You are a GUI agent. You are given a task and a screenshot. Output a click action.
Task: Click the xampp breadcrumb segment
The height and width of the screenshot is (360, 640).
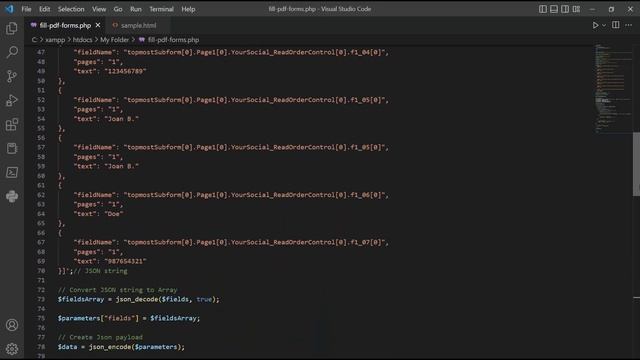(55, 40)
